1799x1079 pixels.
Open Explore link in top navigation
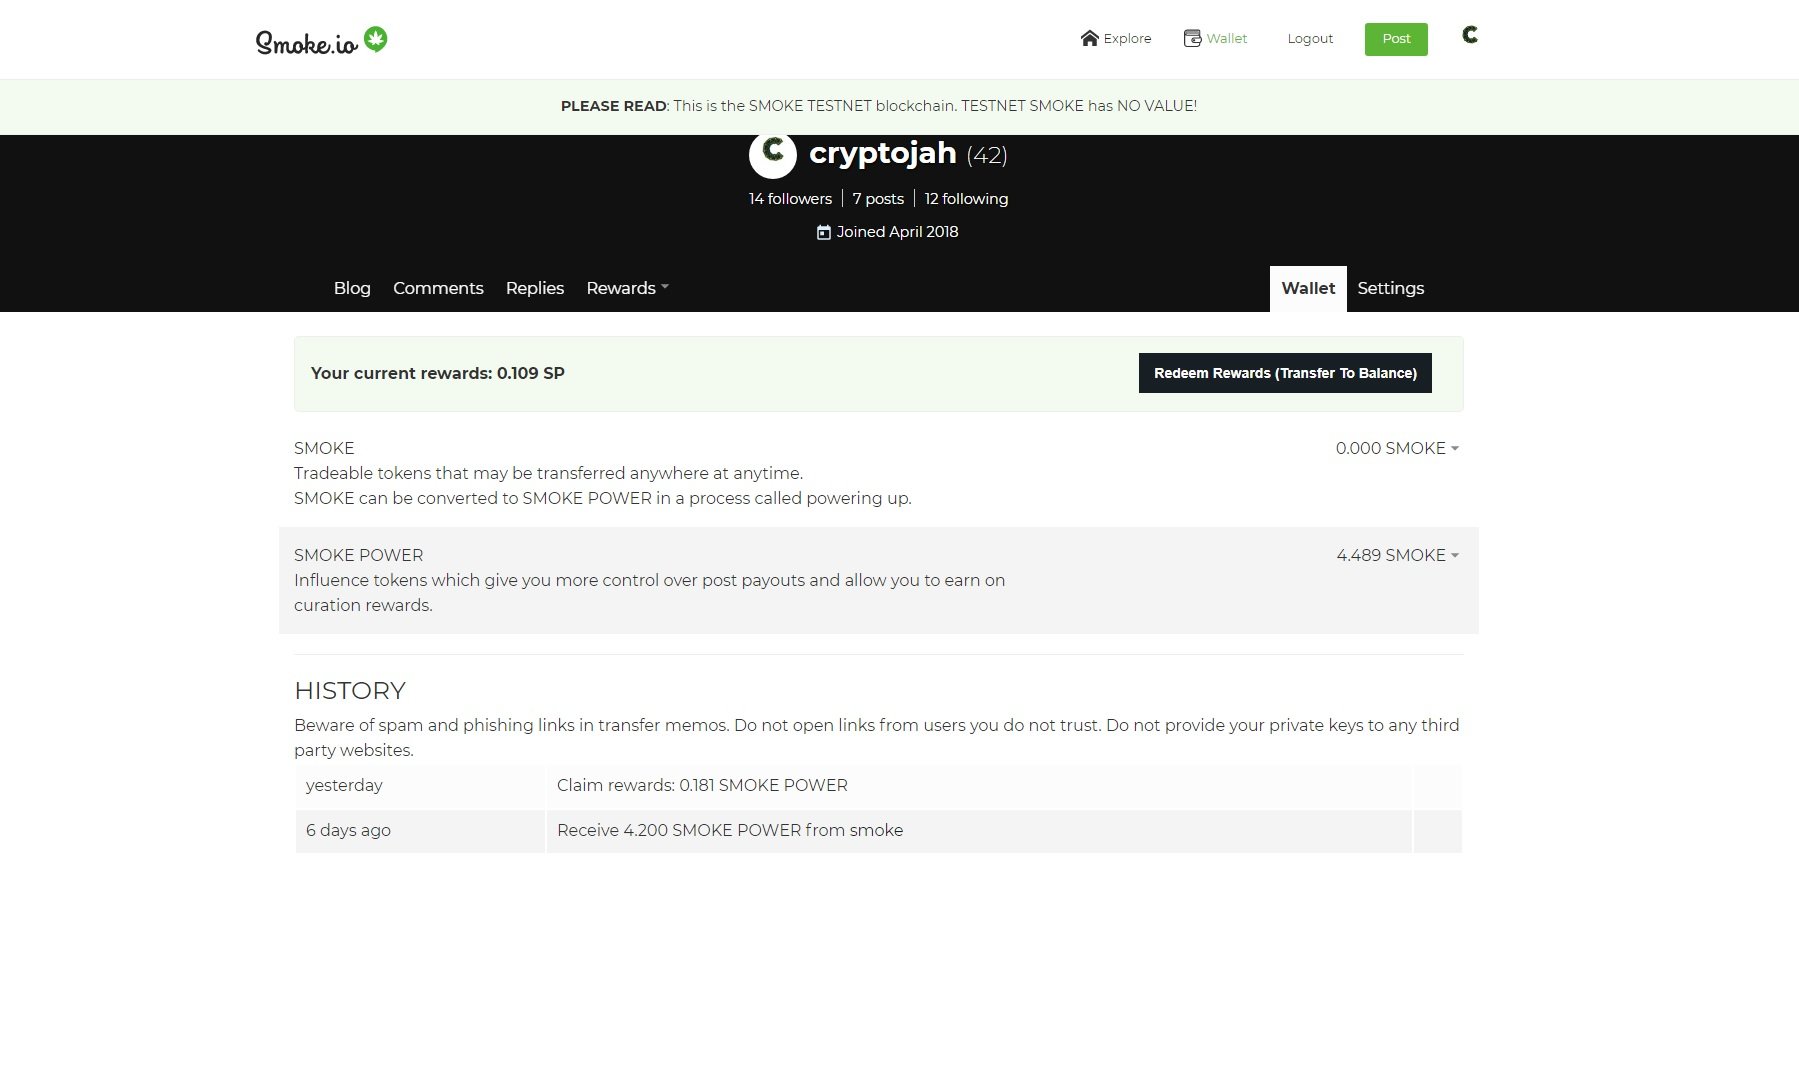pyautogui.click(x=1127, y=39)
